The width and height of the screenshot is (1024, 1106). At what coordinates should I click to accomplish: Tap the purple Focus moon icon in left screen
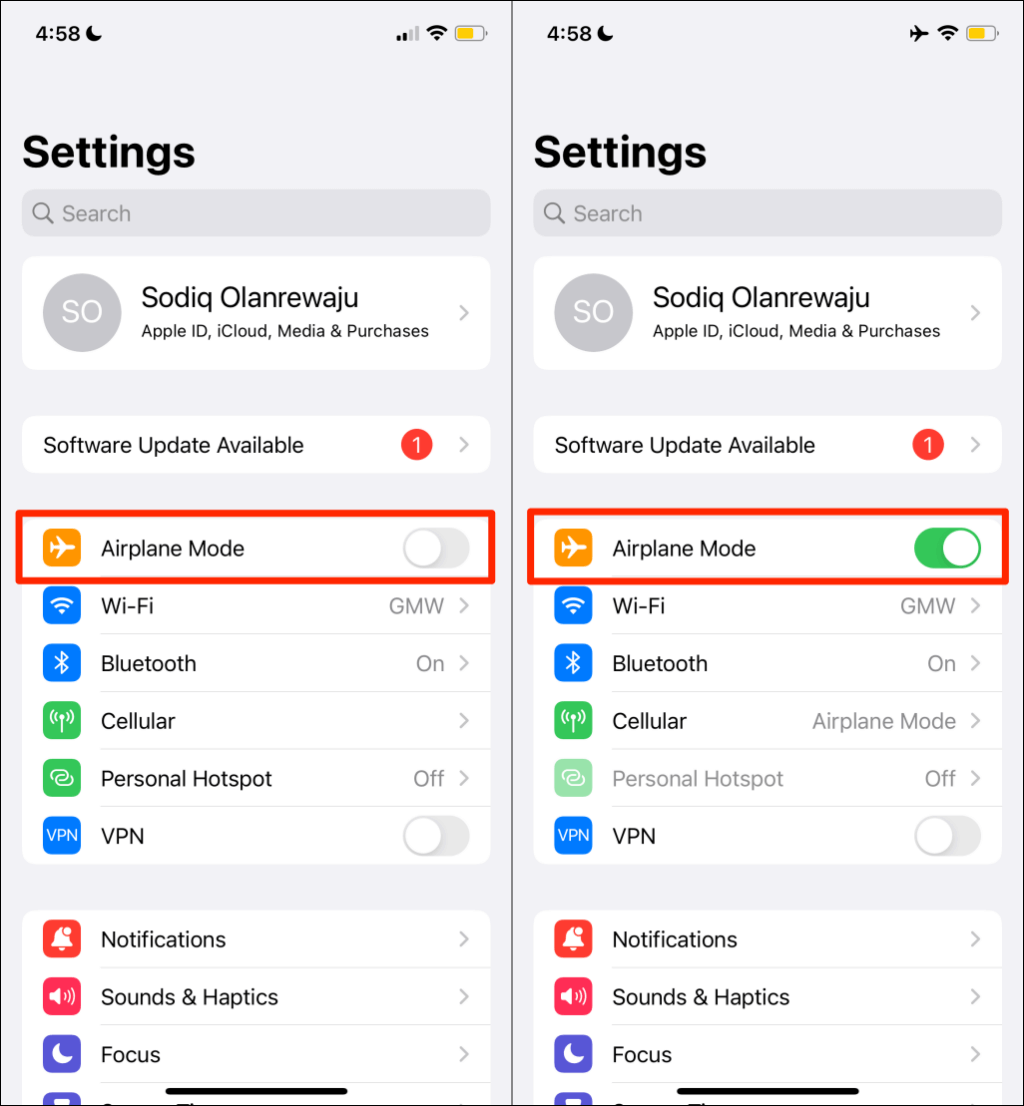point(62,1054)
